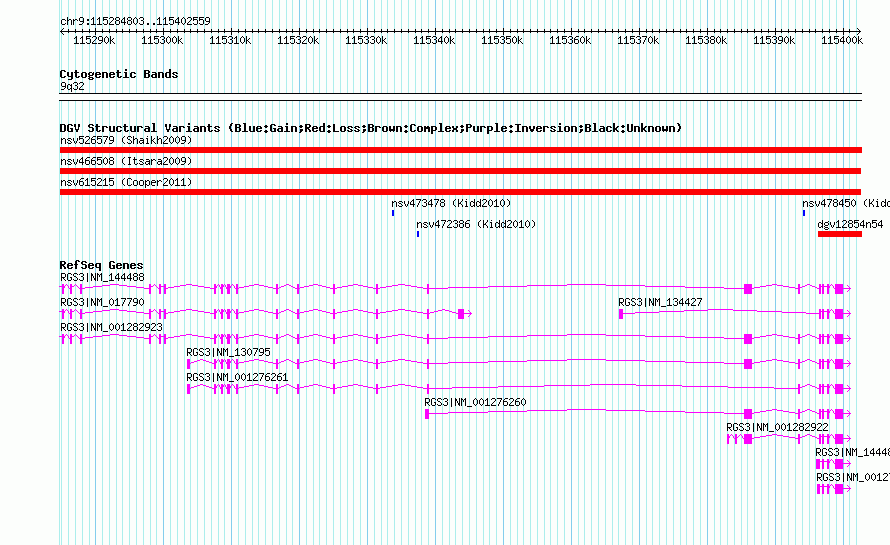Select the Cytogenetic Bands track title
This screenshot has width=890, height=545.
(119, 74)
